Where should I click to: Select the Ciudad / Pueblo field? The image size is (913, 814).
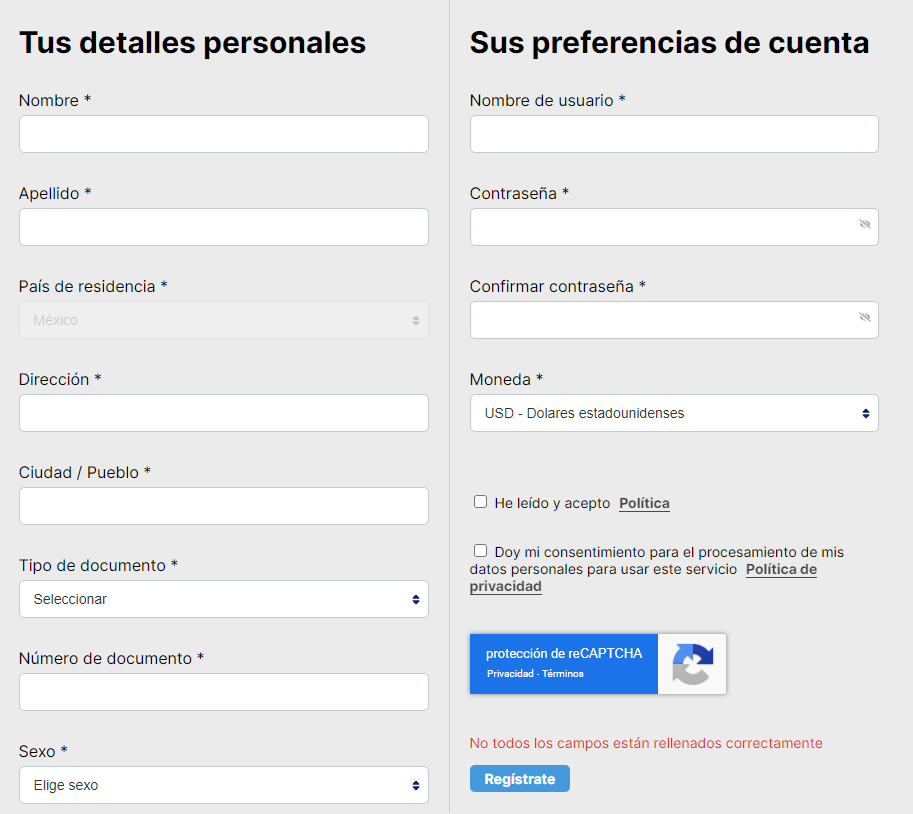223,506
